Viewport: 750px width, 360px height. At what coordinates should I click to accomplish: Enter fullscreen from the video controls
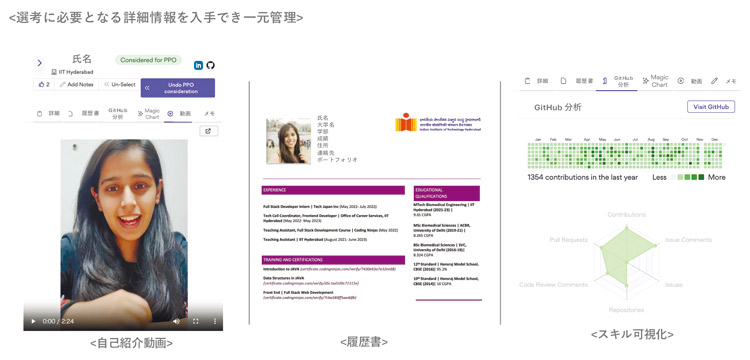tap(196, 321)
